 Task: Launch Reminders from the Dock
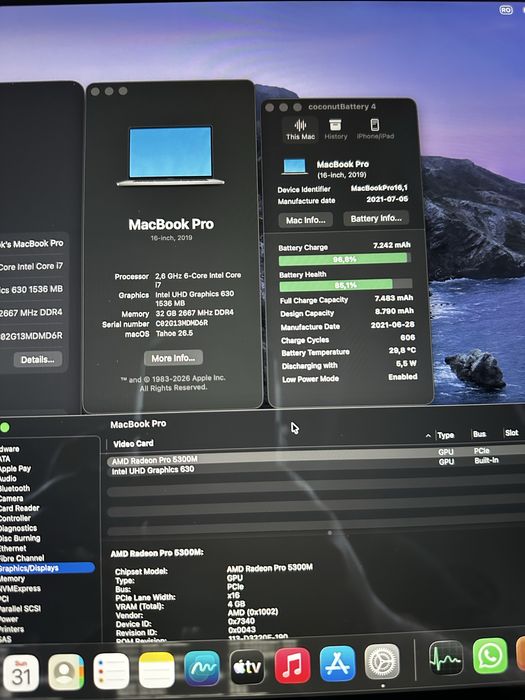tap(111, 671)
